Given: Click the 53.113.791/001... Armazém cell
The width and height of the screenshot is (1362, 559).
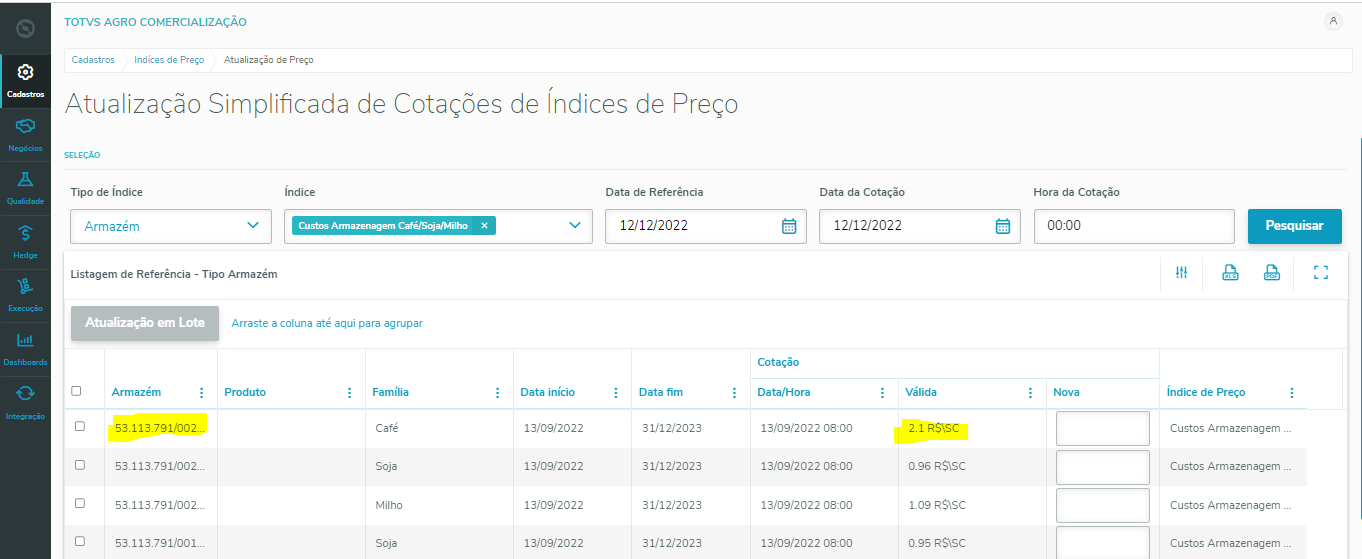Looking at the screenshot, I should click(x=160, y=543).
